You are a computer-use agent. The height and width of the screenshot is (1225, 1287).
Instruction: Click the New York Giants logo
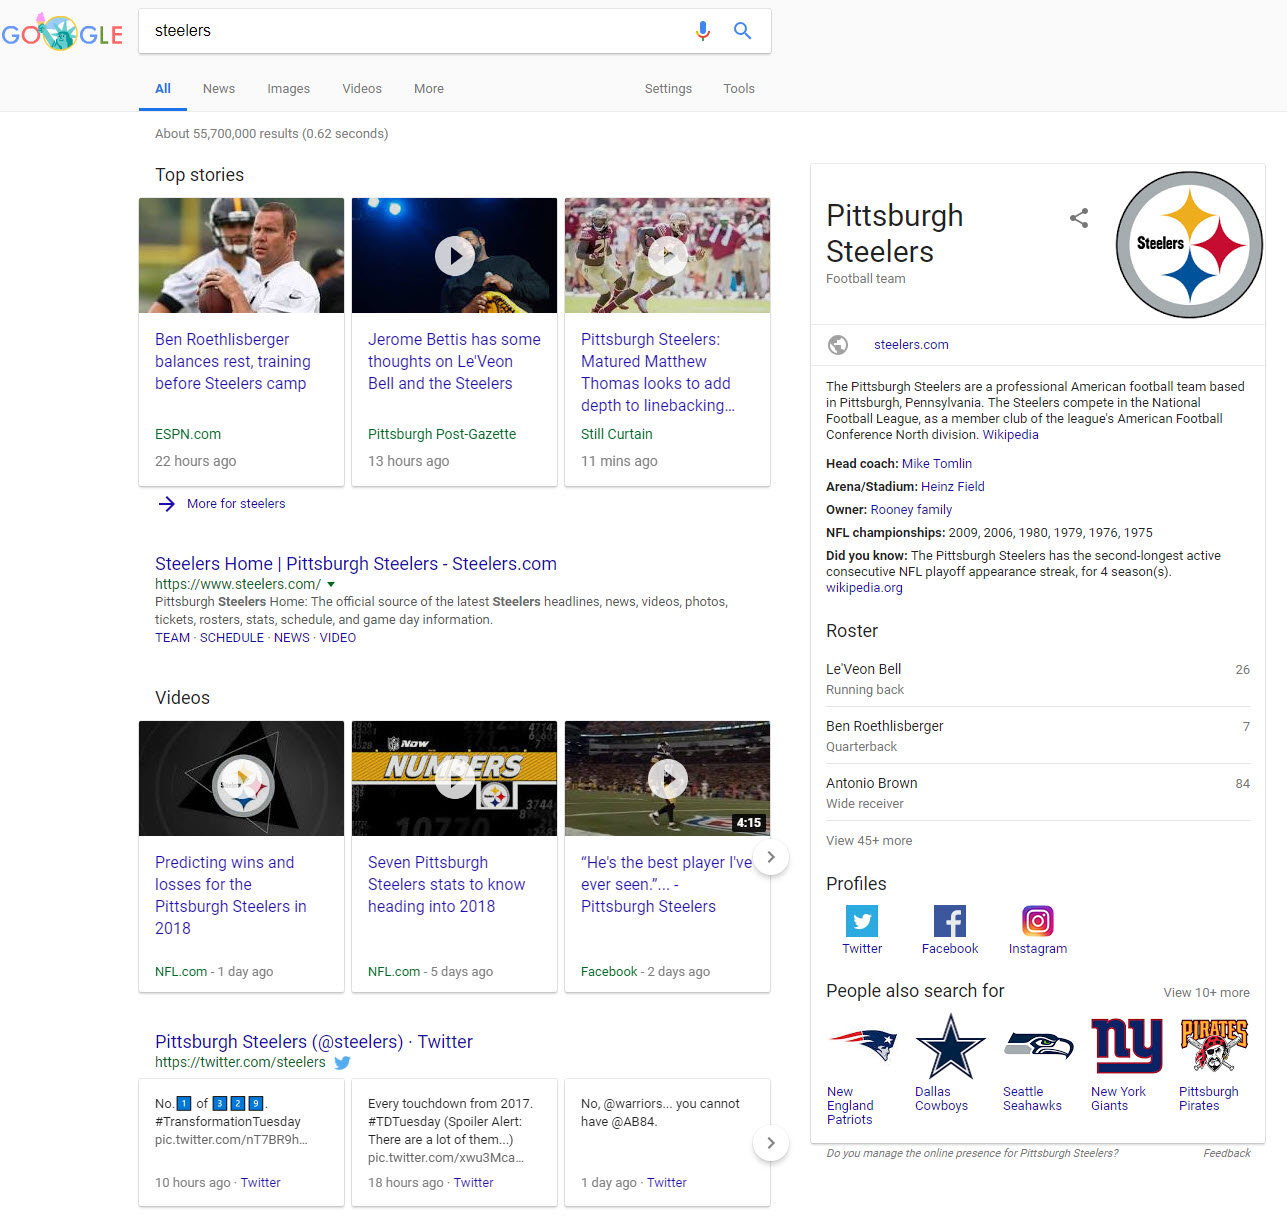tap(1126, 1046)
